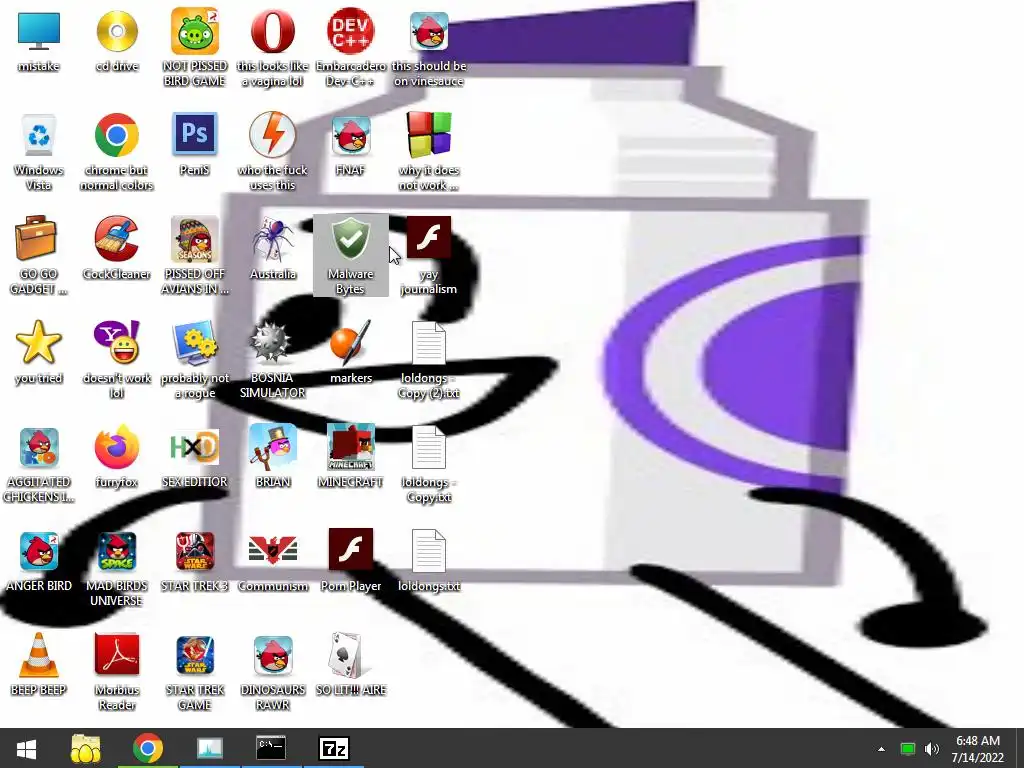
Task: Select 'this should be on vinesauce' icon
Action: click(429, 31)
